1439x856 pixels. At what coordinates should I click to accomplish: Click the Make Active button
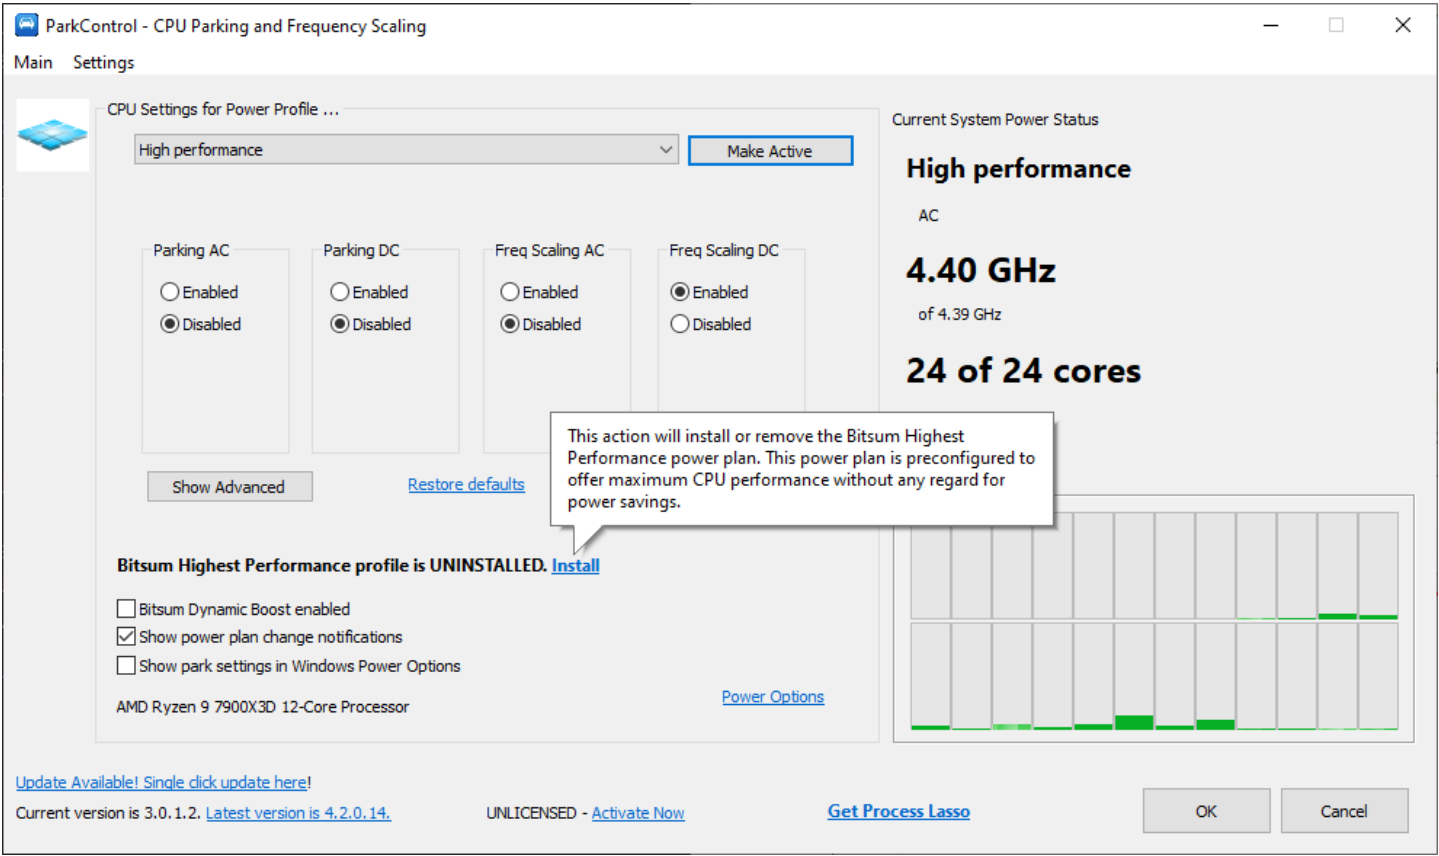point(770,151)
